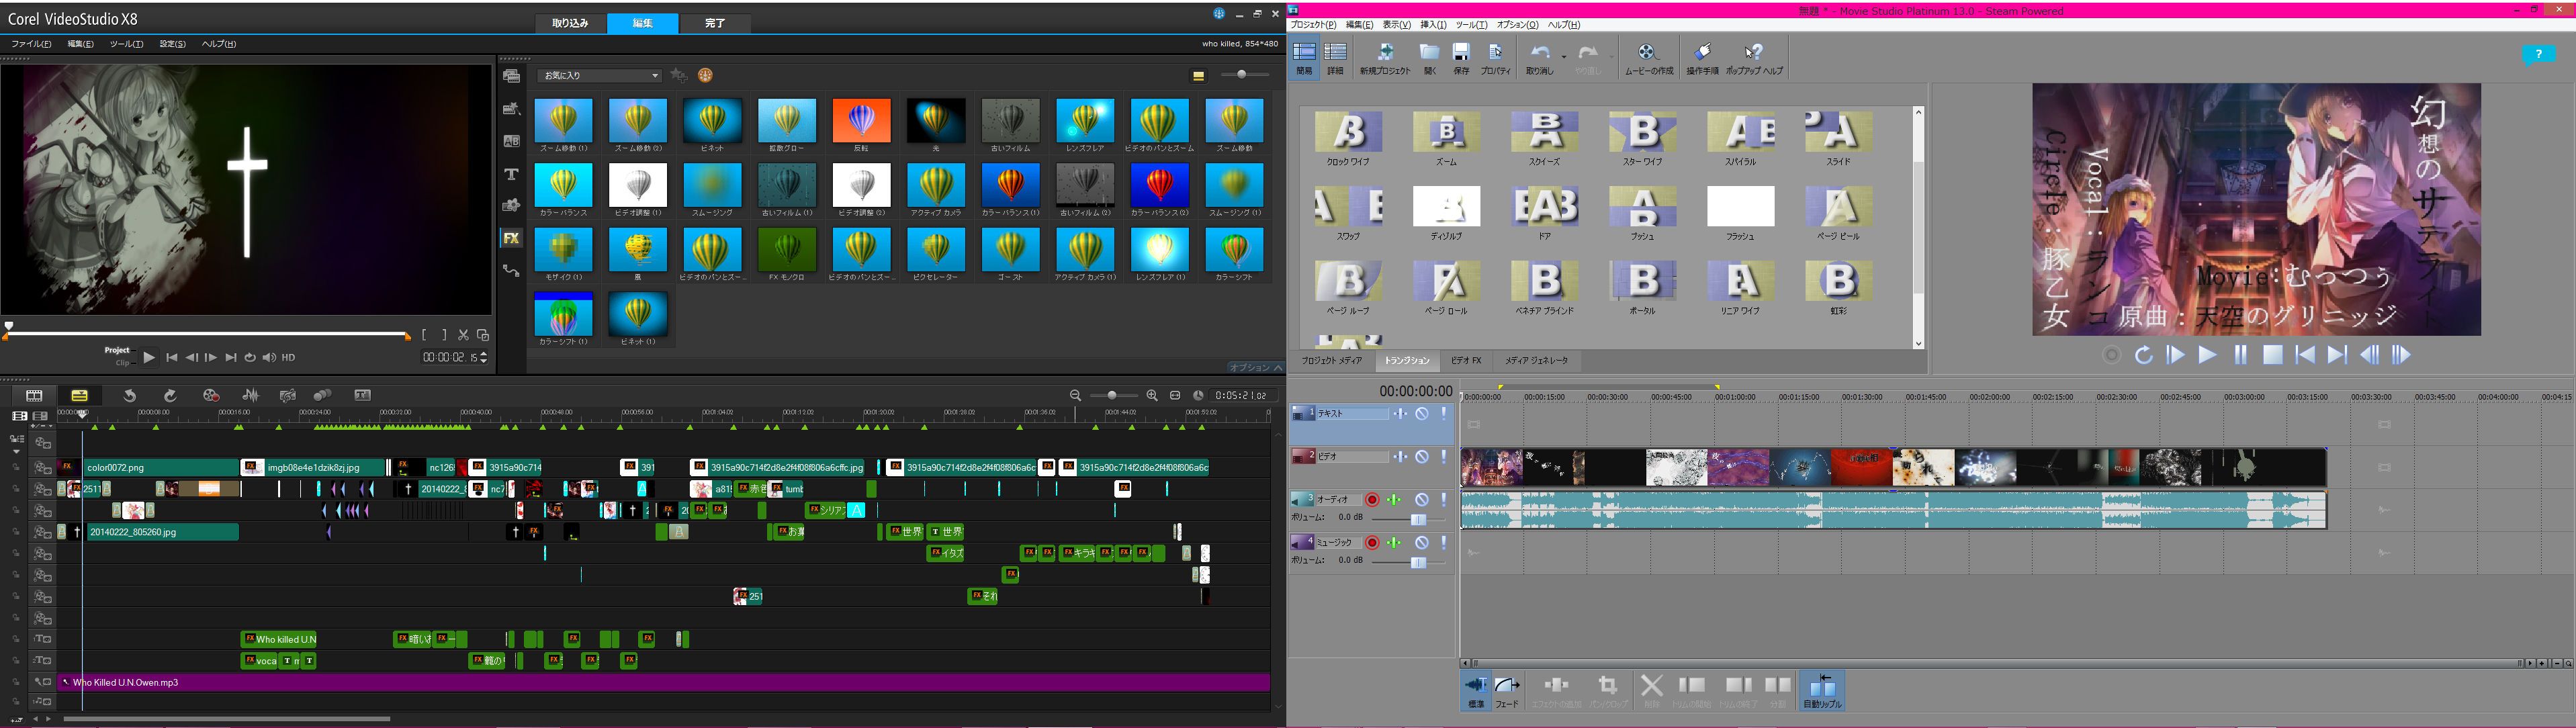
Task: Switch VideoStudio to timeline view
Action: point(79,396)
